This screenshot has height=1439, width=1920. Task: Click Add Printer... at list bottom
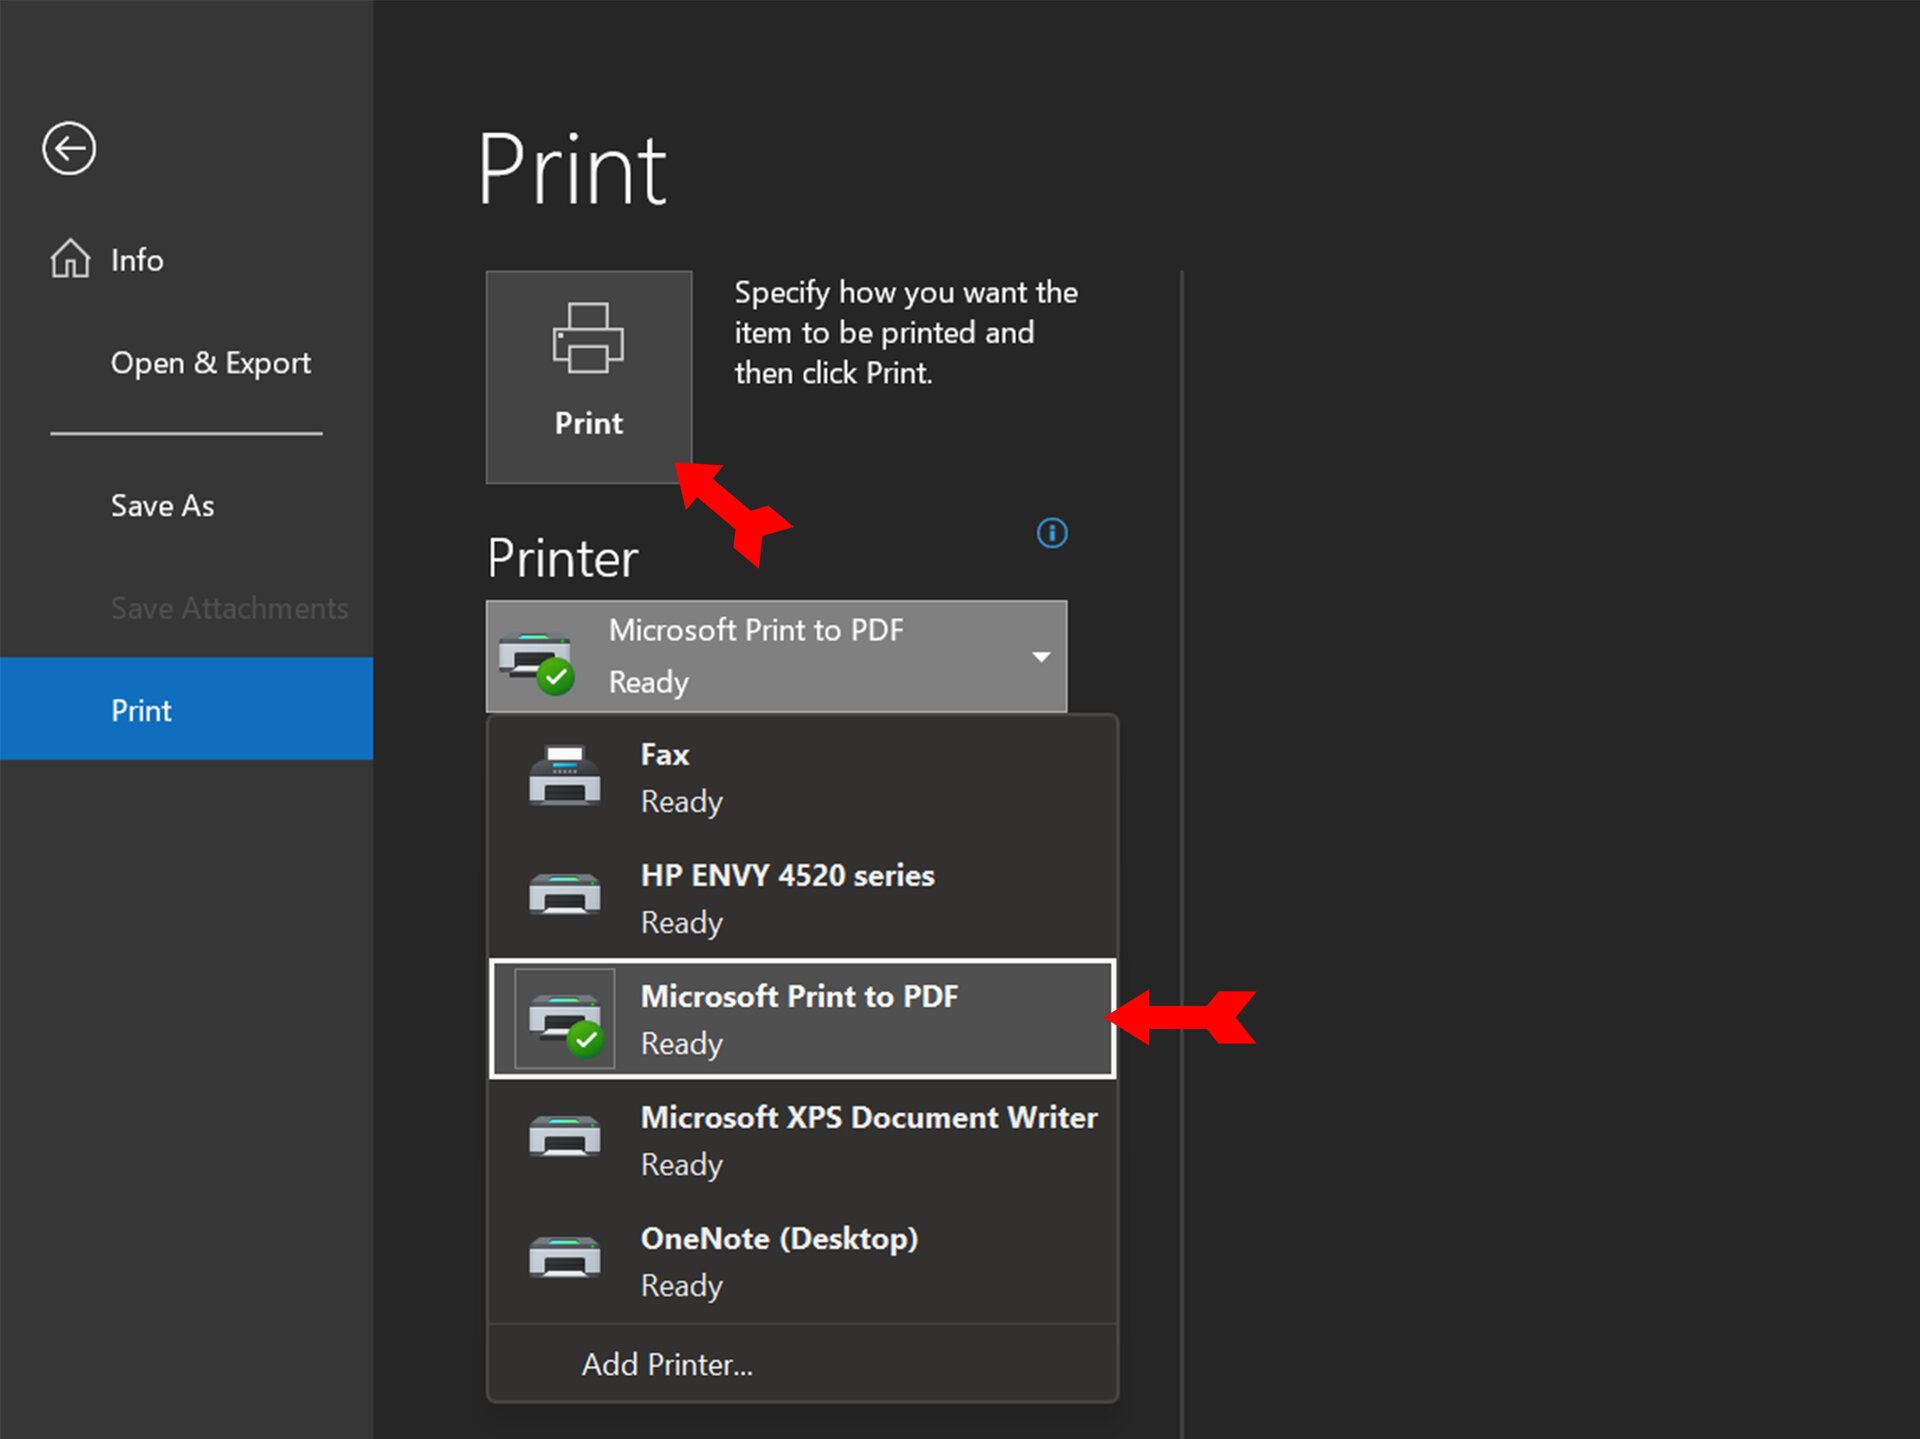pos(667,1365)
